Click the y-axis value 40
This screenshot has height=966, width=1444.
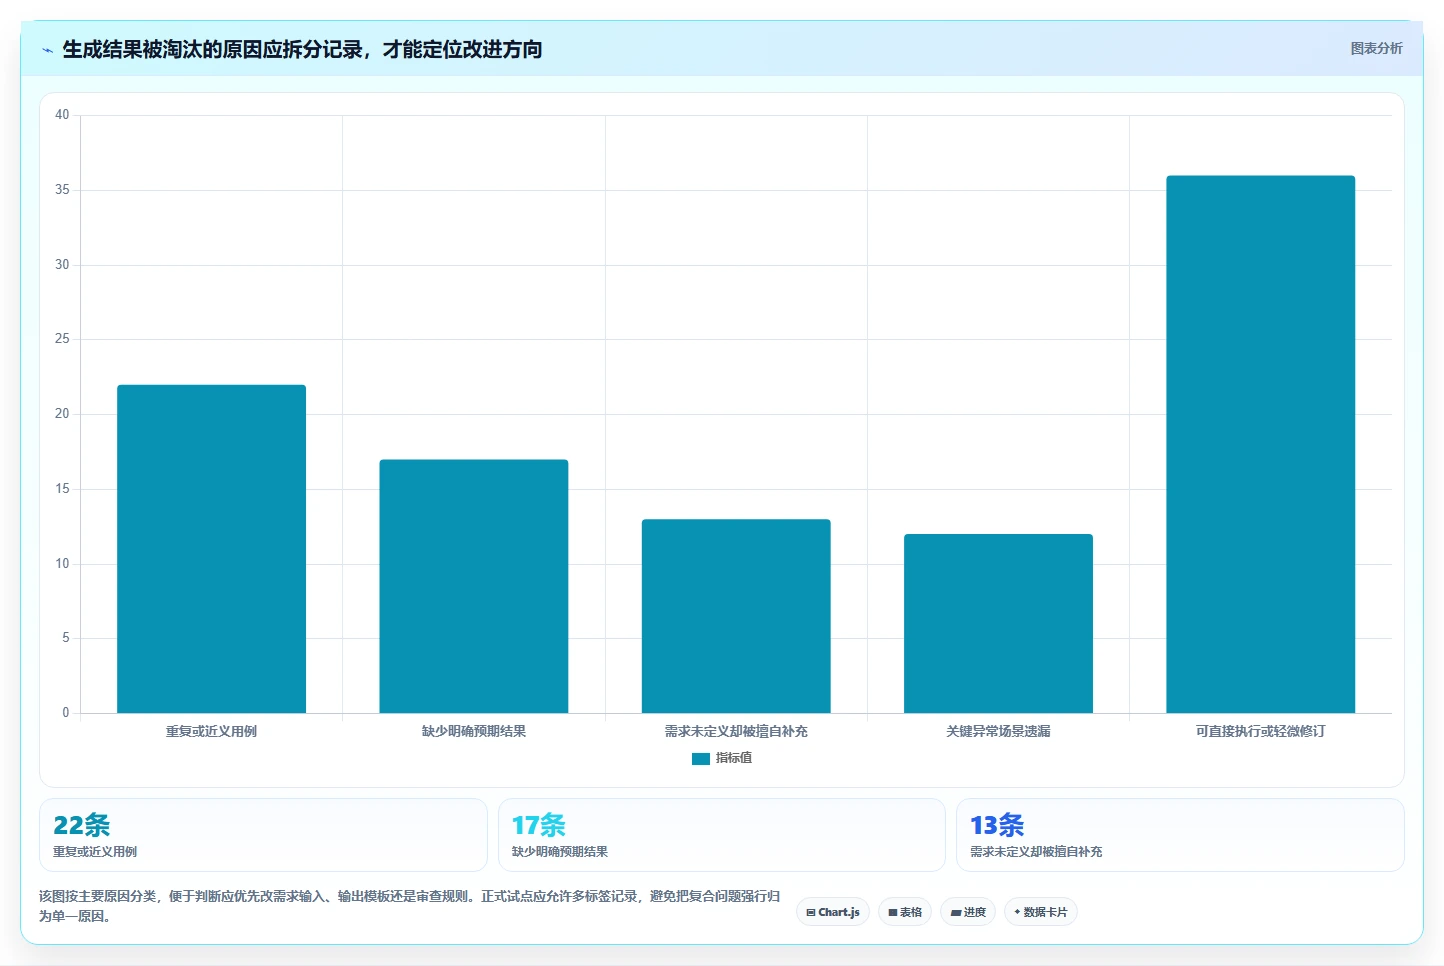62,115
